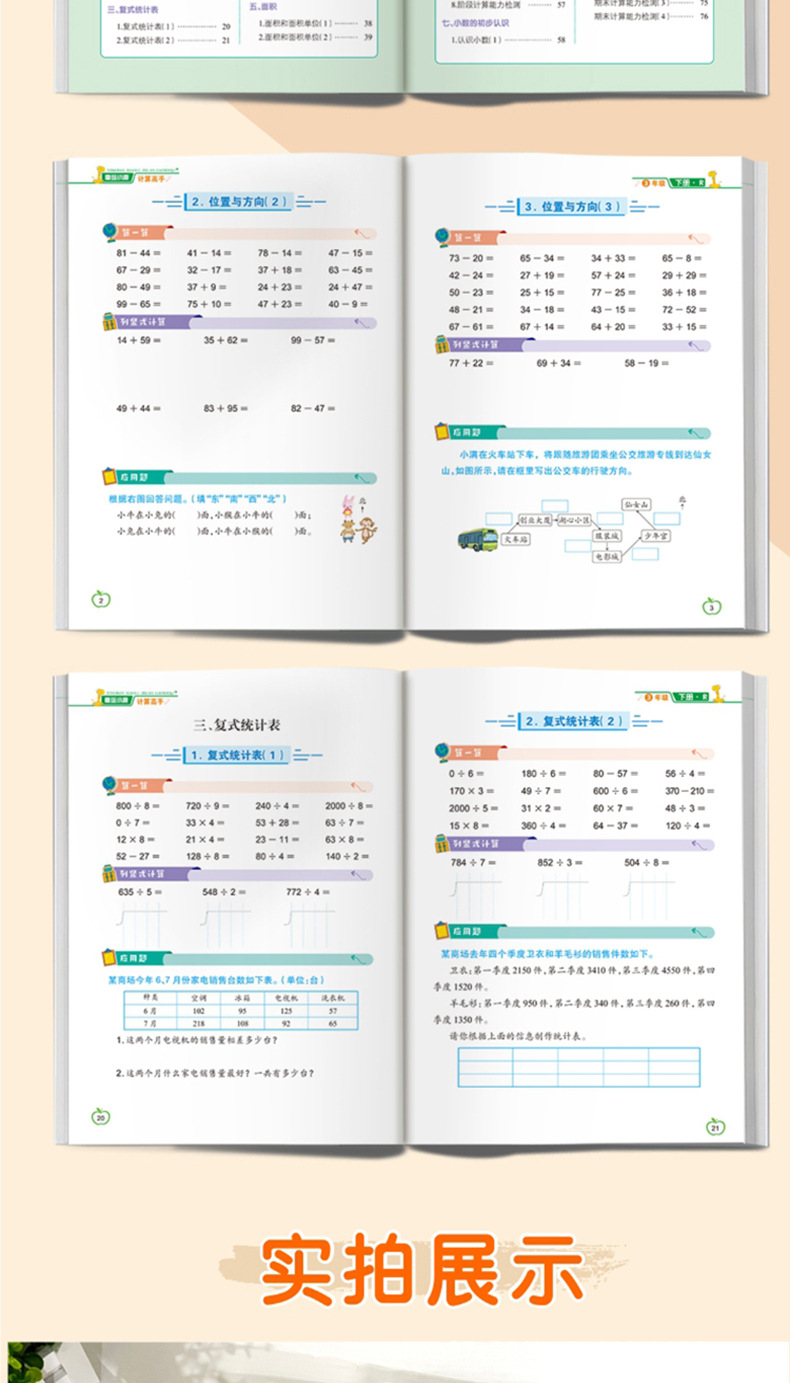Click the problem 784 ÷ 7 =
790x1383 pixels.
tap(473, 861)
